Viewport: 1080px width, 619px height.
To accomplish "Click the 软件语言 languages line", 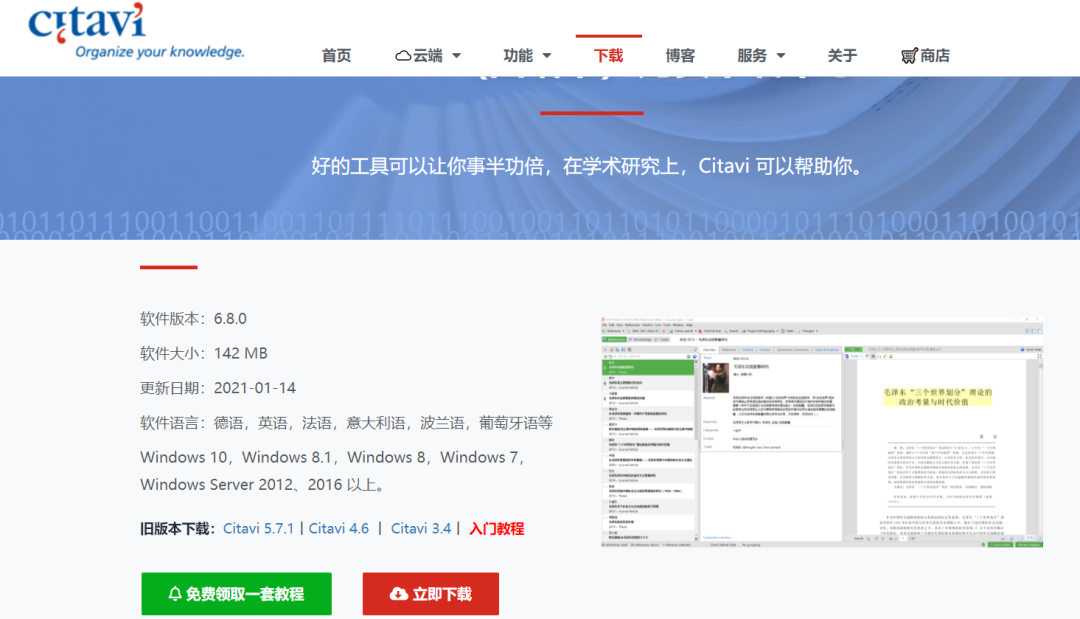I will [x=346, y=423].
